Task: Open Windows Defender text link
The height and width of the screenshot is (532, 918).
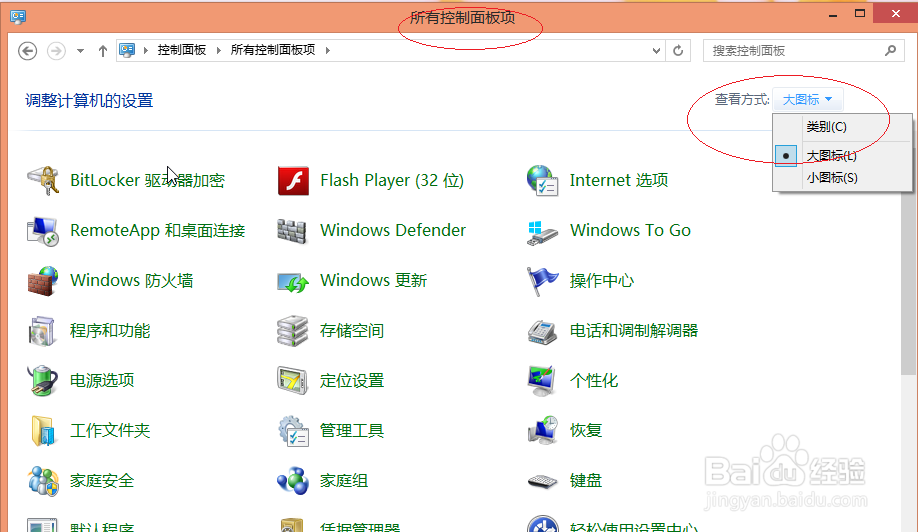Action: pyautogui.click(x=393, y=230)
